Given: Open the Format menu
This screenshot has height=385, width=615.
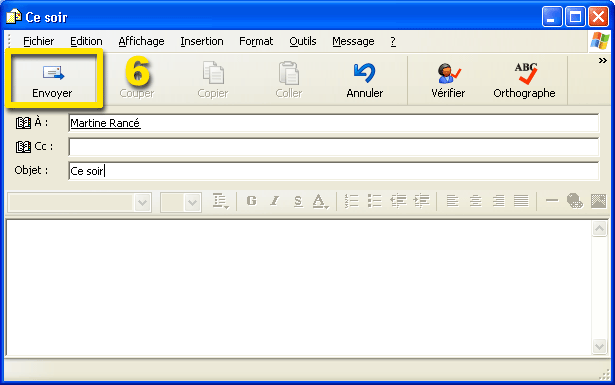Looking at the screenshot, I should (256, 41).
